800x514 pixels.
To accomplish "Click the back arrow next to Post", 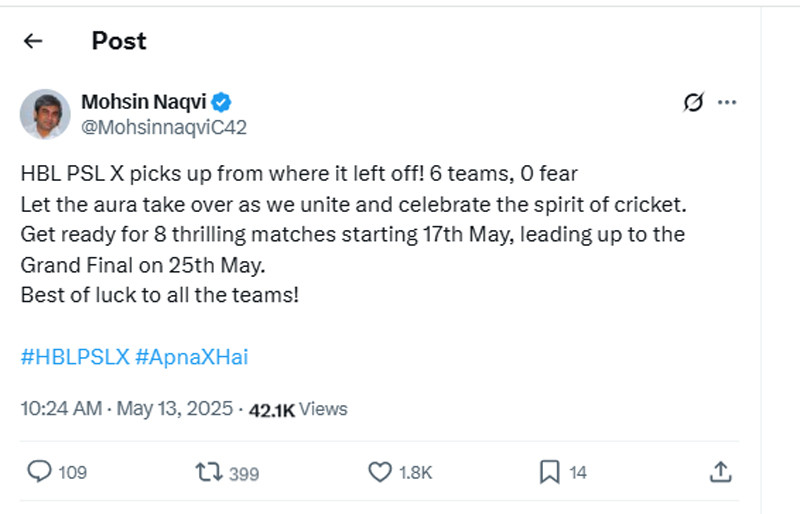I will tap(33, 41).
